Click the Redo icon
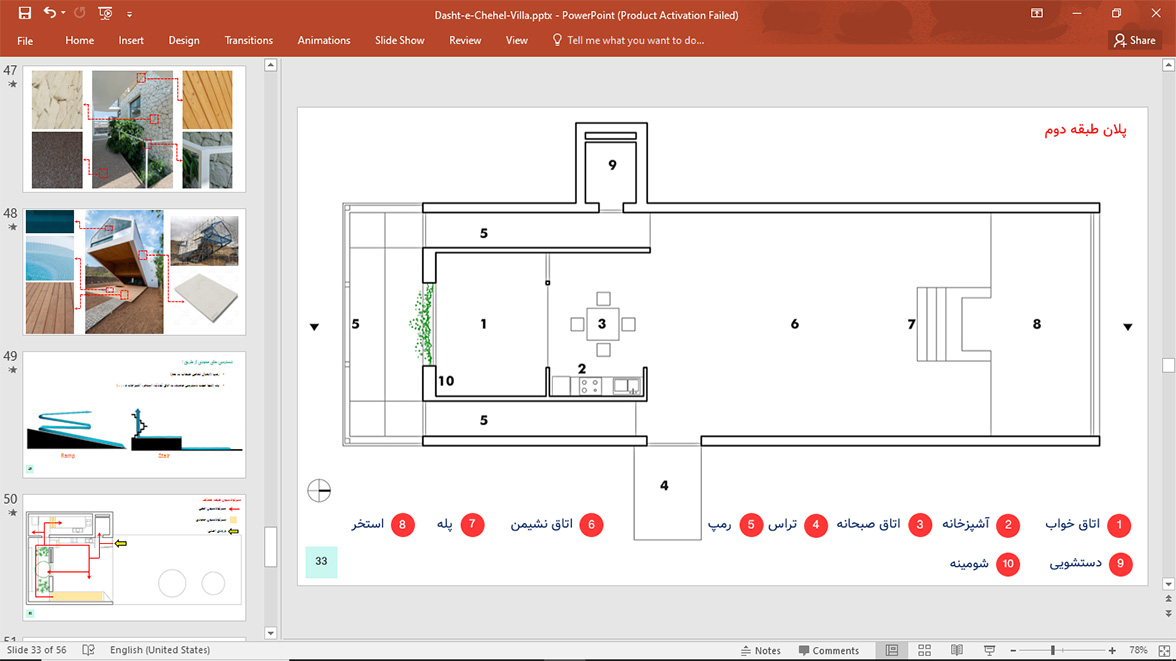 click(80, 13)
